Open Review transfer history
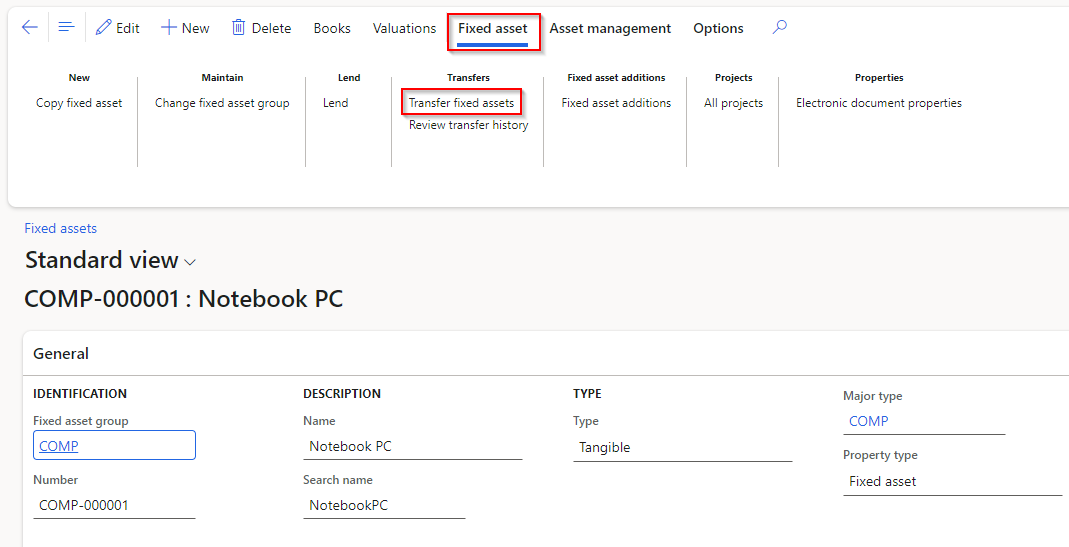Image resolution: width=1069 pixels, height=547 pixels. click(x=468, y=125)
